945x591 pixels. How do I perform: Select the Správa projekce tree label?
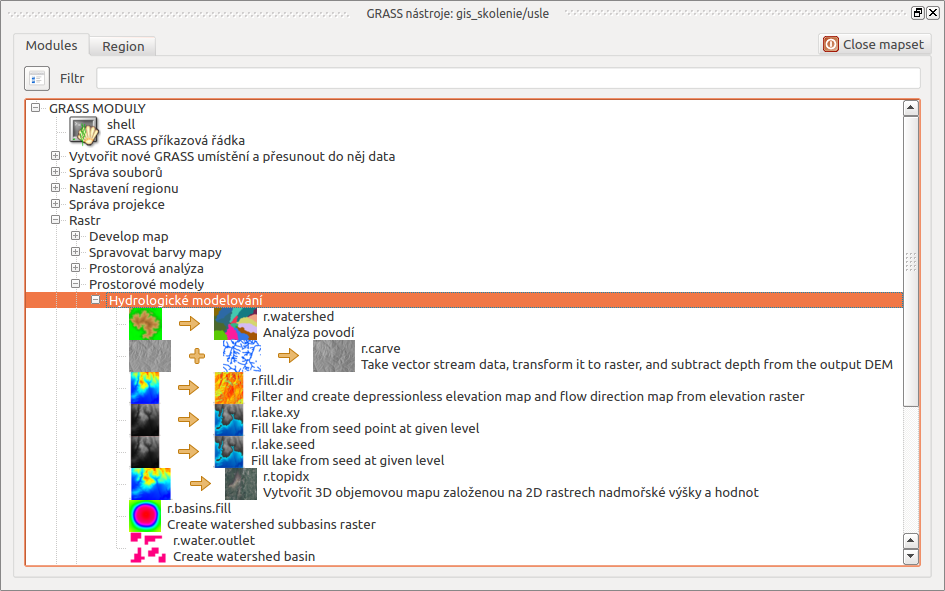(116, 204)
